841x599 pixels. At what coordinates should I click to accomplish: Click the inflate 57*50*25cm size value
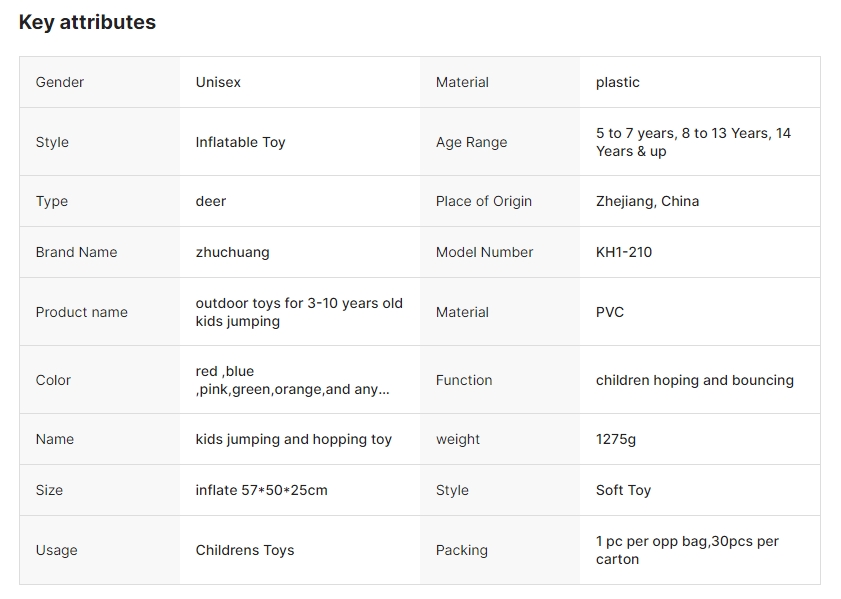(261, 490)
